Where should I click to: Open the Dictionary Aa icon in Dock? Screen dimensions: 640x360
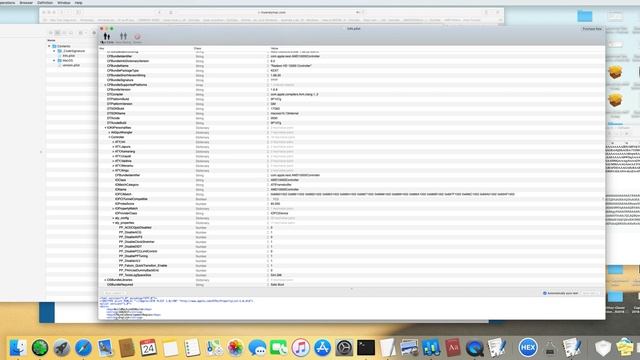[x=453, y=348]
